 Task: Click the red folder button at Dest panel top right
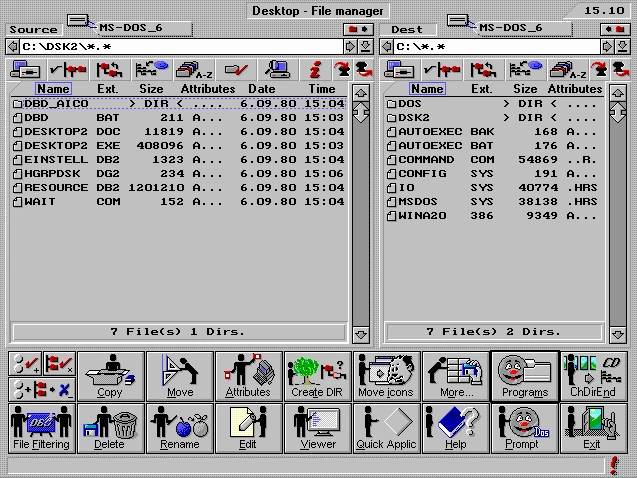pyautogui.click(x=614, y=29)
